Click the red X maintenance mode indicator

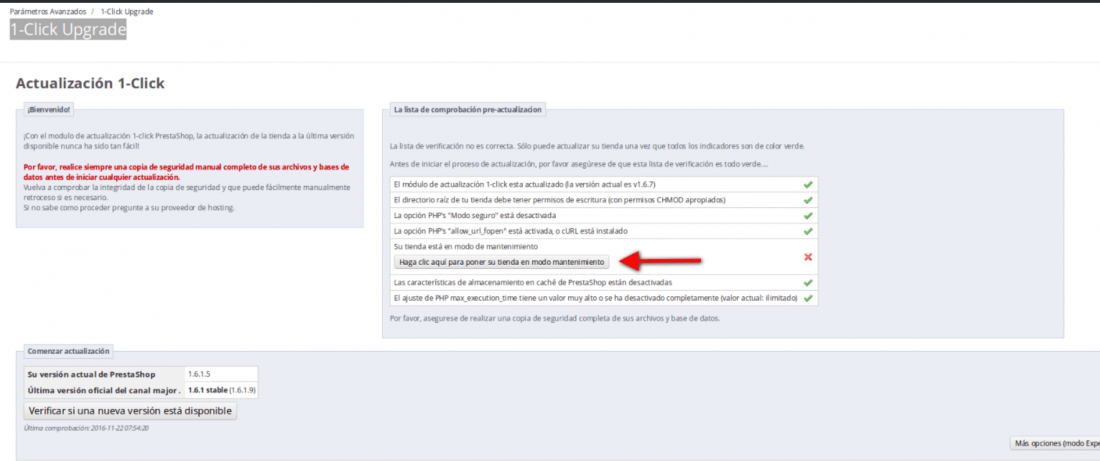pos(807,257)
